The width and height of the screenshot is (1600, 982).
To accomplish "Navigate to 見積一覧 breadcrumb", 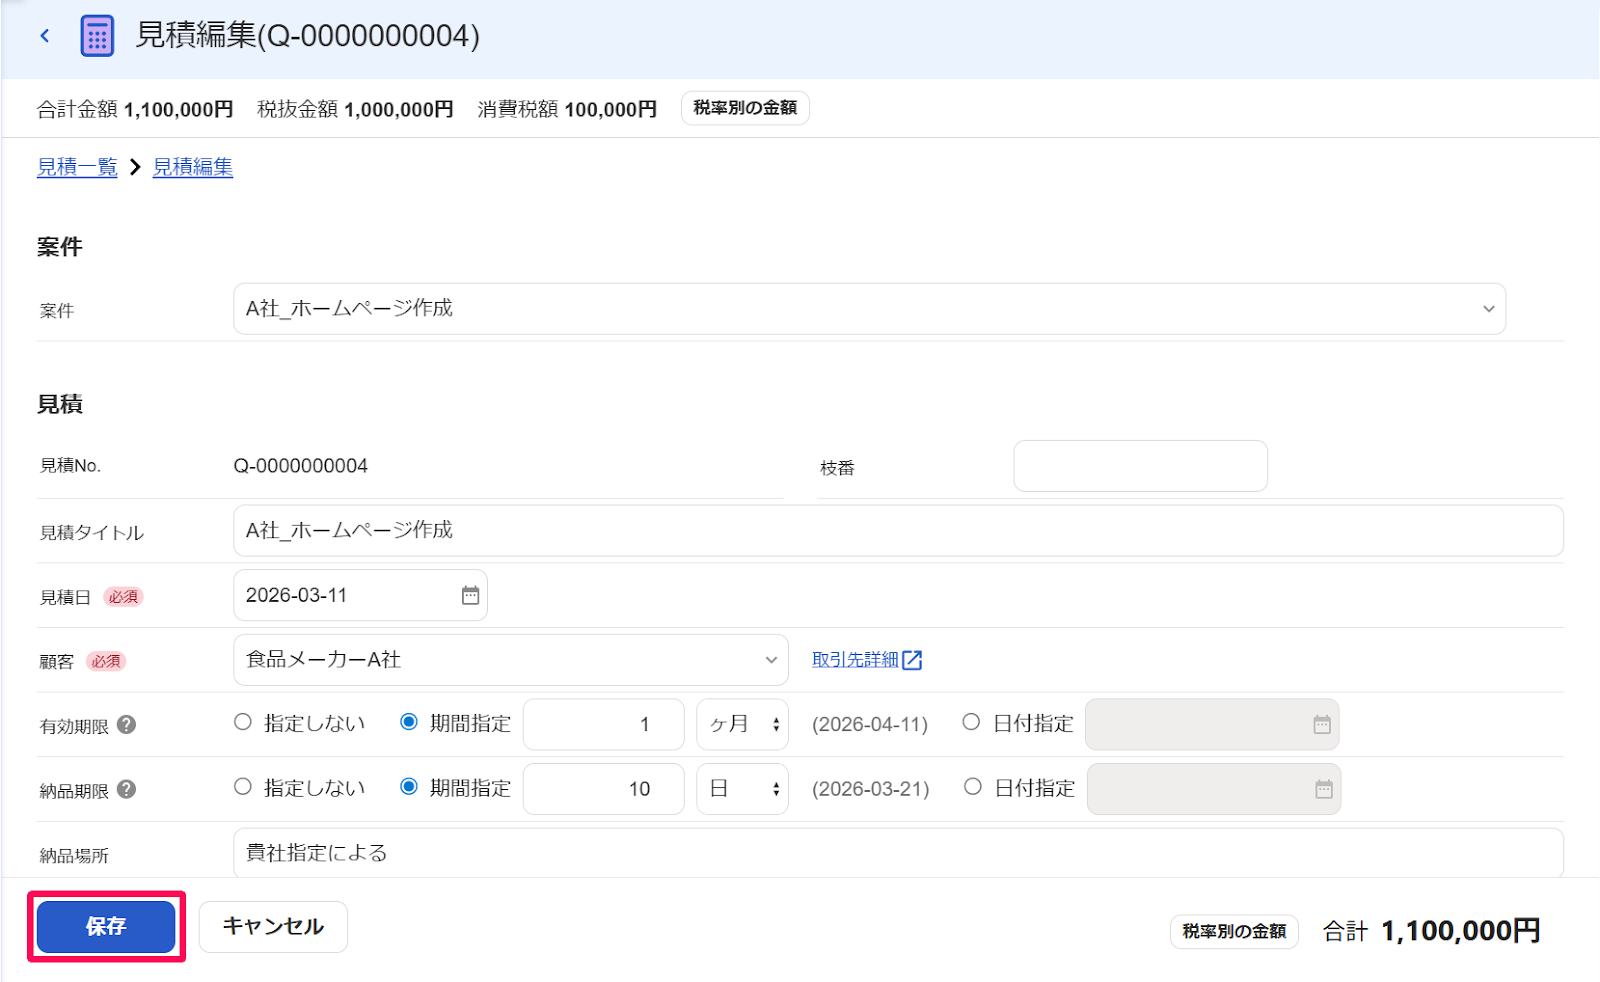I will tap(77, 167).
